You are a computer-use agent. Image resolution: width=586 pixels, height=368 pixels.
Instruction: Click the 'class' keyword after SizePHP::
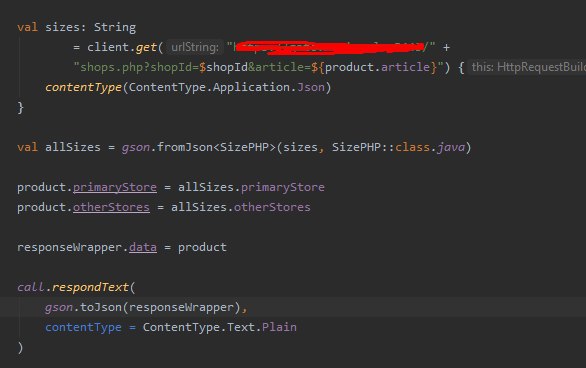point(413,147)
